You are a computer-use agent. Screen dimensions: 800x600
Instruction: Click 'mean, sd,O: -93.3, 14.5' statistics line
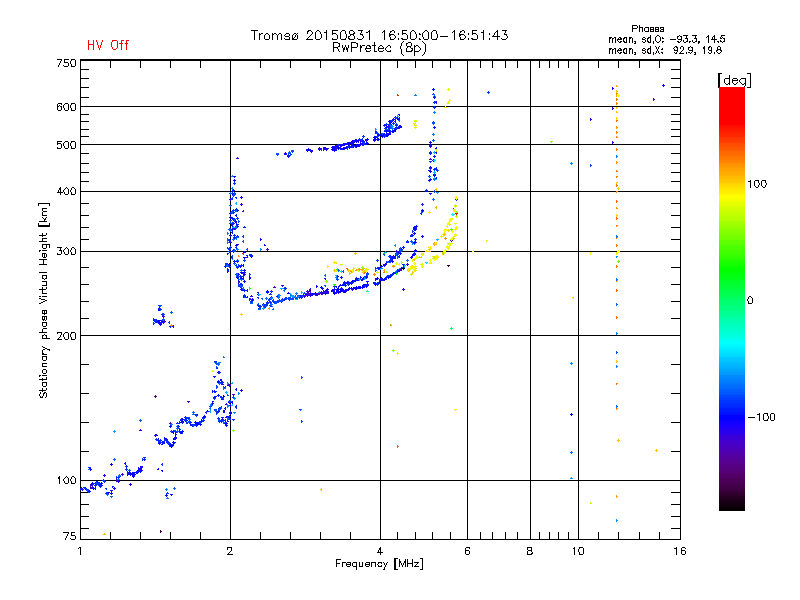coord(666,39)
